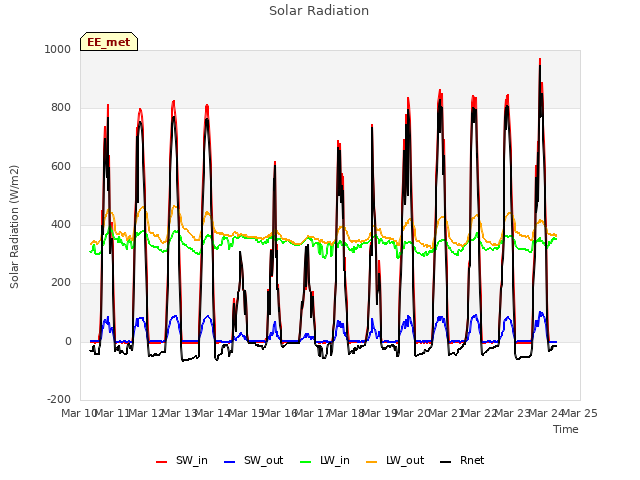Screen dimensions: 640x480
Task: Click the blue SW_out legend color marker
Action: click(x=230, y=462)
